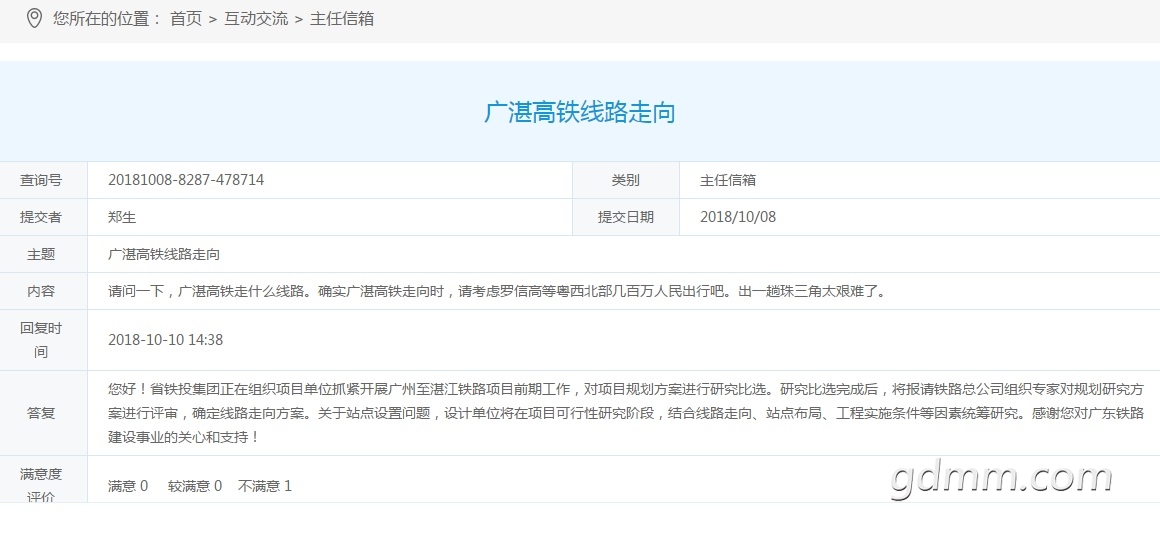
Task: Vote 较满意 in satisfaction rating
Action: pyautogui.click(x=195, y=486)
